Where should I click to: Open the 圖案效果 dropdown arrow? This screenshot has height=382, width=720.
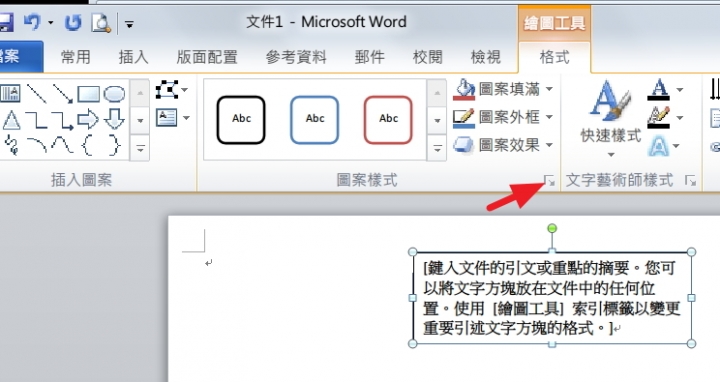[550, 145]
